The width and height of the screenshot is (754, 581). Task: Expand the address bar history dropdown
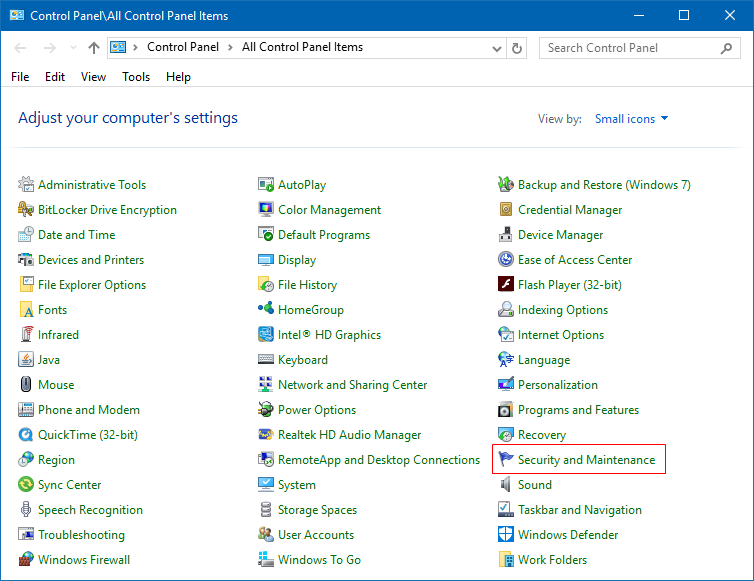(497, 48)
